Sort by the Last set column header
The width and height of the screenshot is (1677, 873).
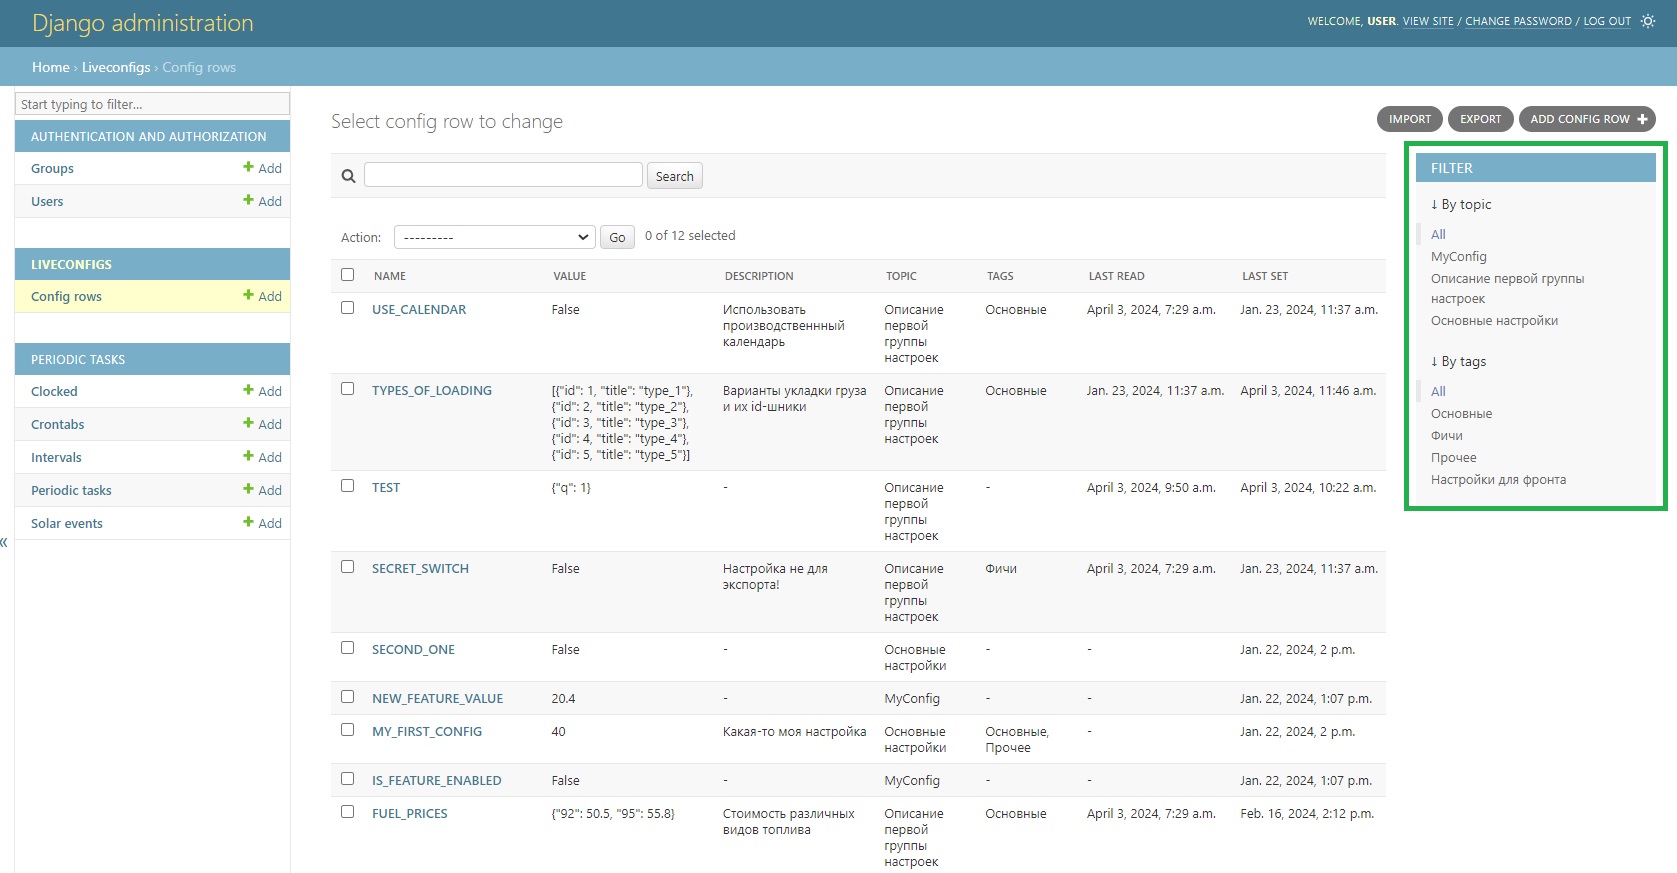coord(1265,276)
